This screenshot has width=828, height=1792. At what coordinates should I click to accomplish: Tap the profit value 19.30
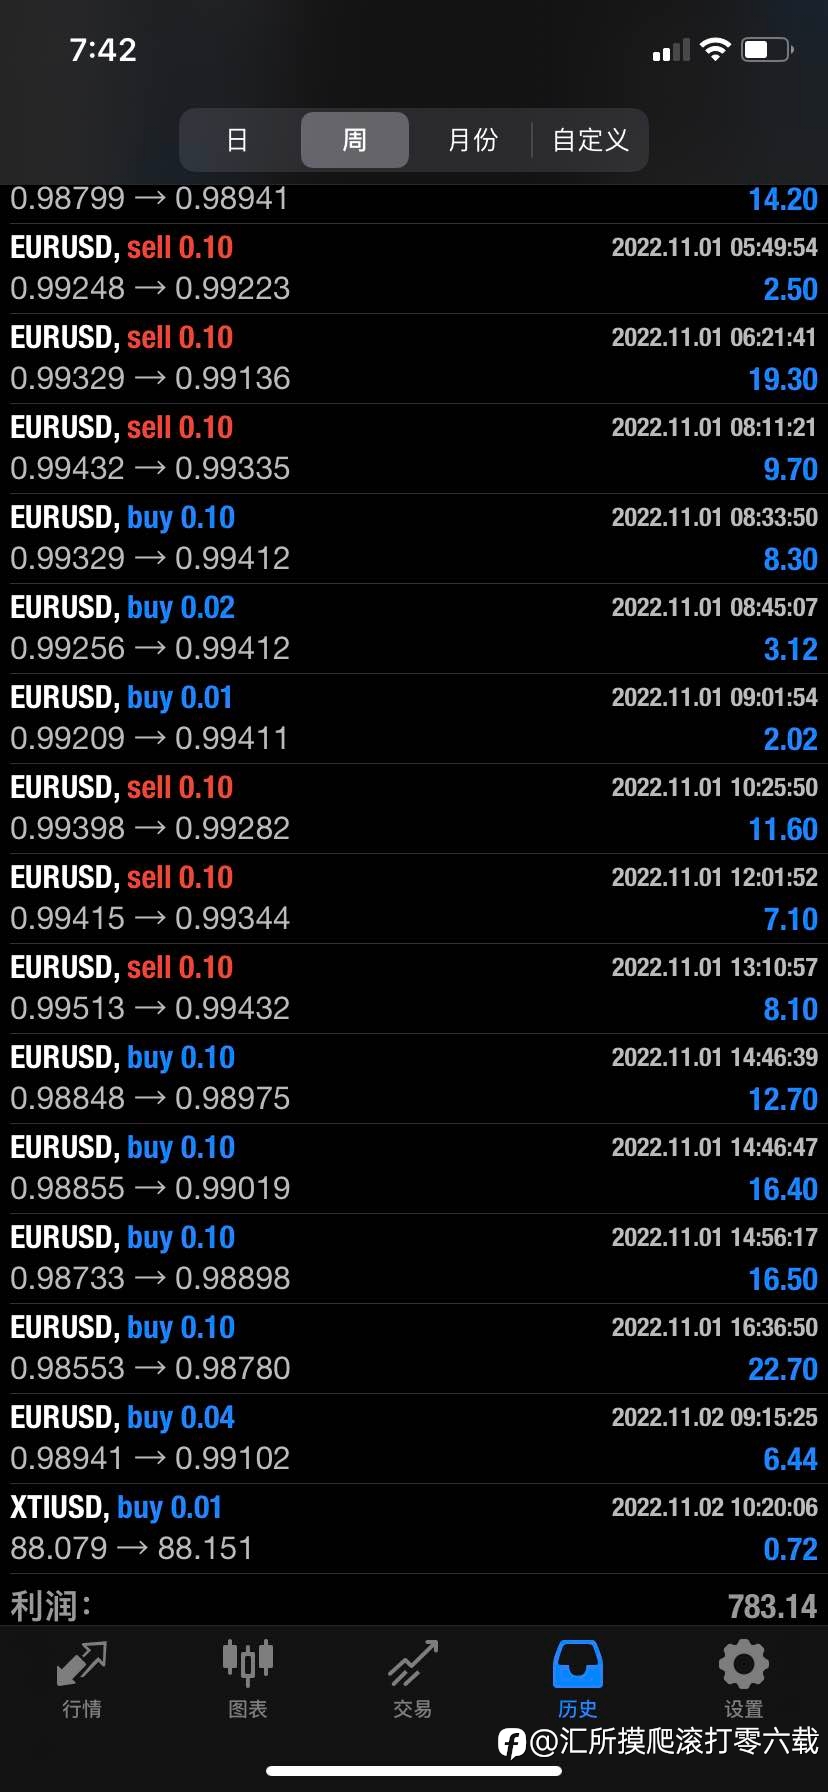pyautogui.click(x=783, y=379)
